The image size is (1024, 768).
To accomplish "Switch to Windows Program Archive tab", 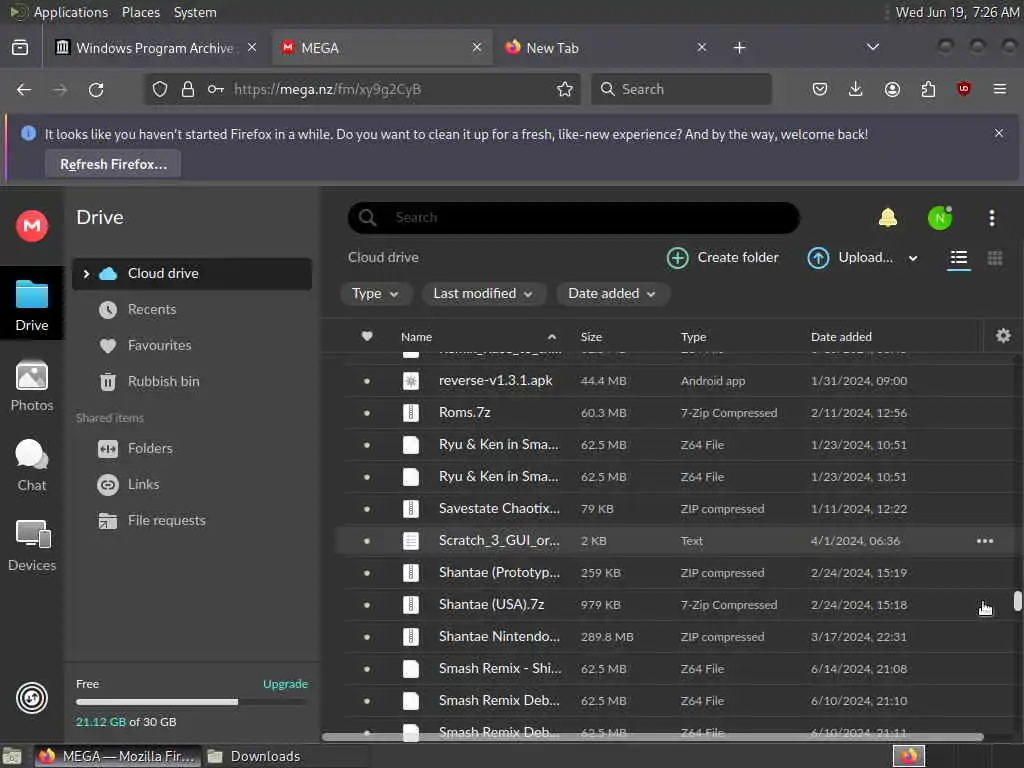I will (155, 48).
